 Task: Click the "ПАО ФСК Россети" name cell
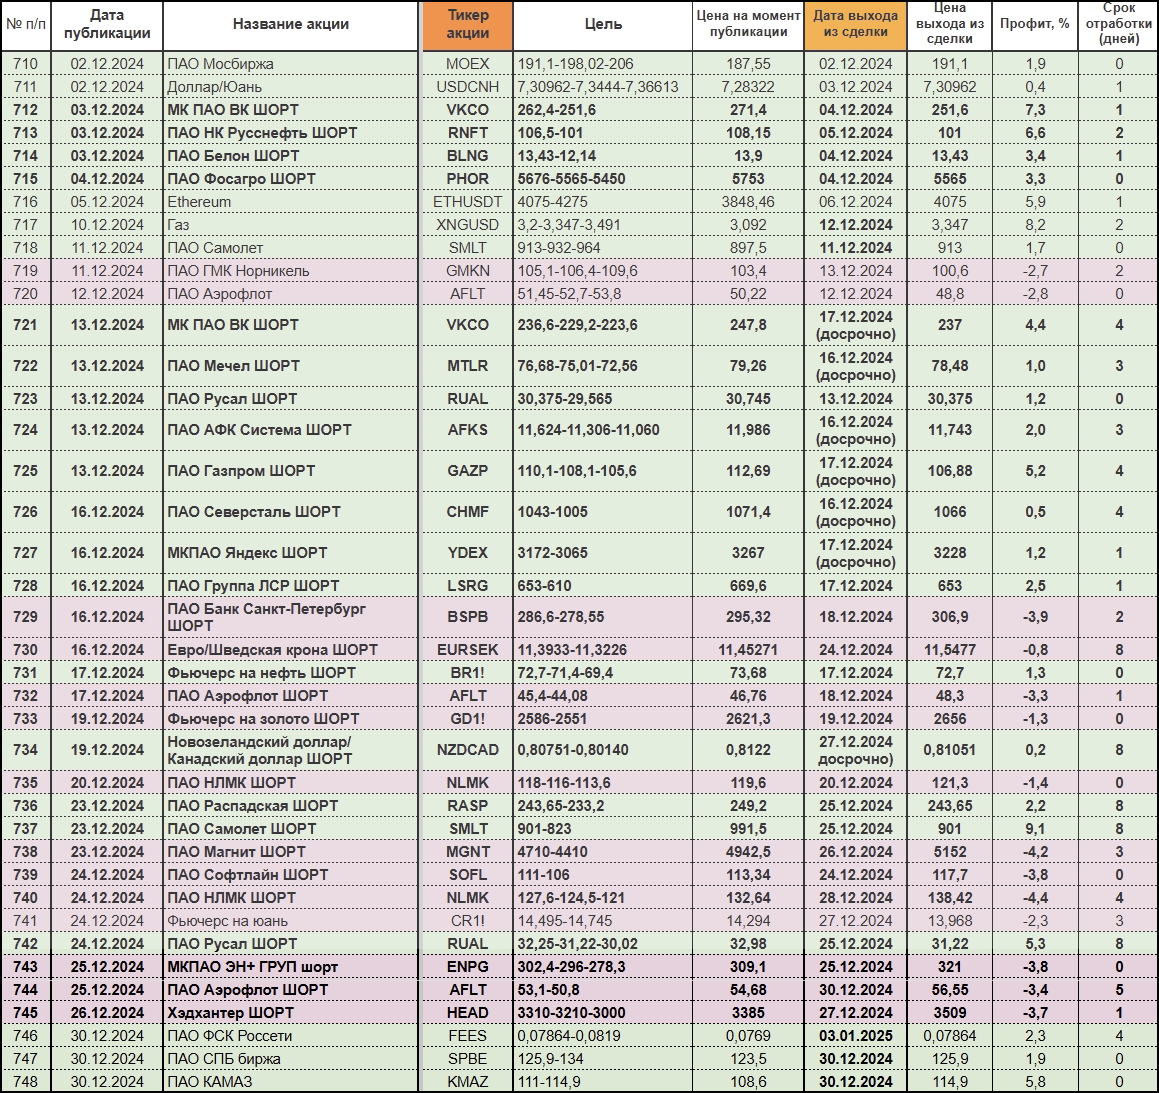click(290, 1035)
